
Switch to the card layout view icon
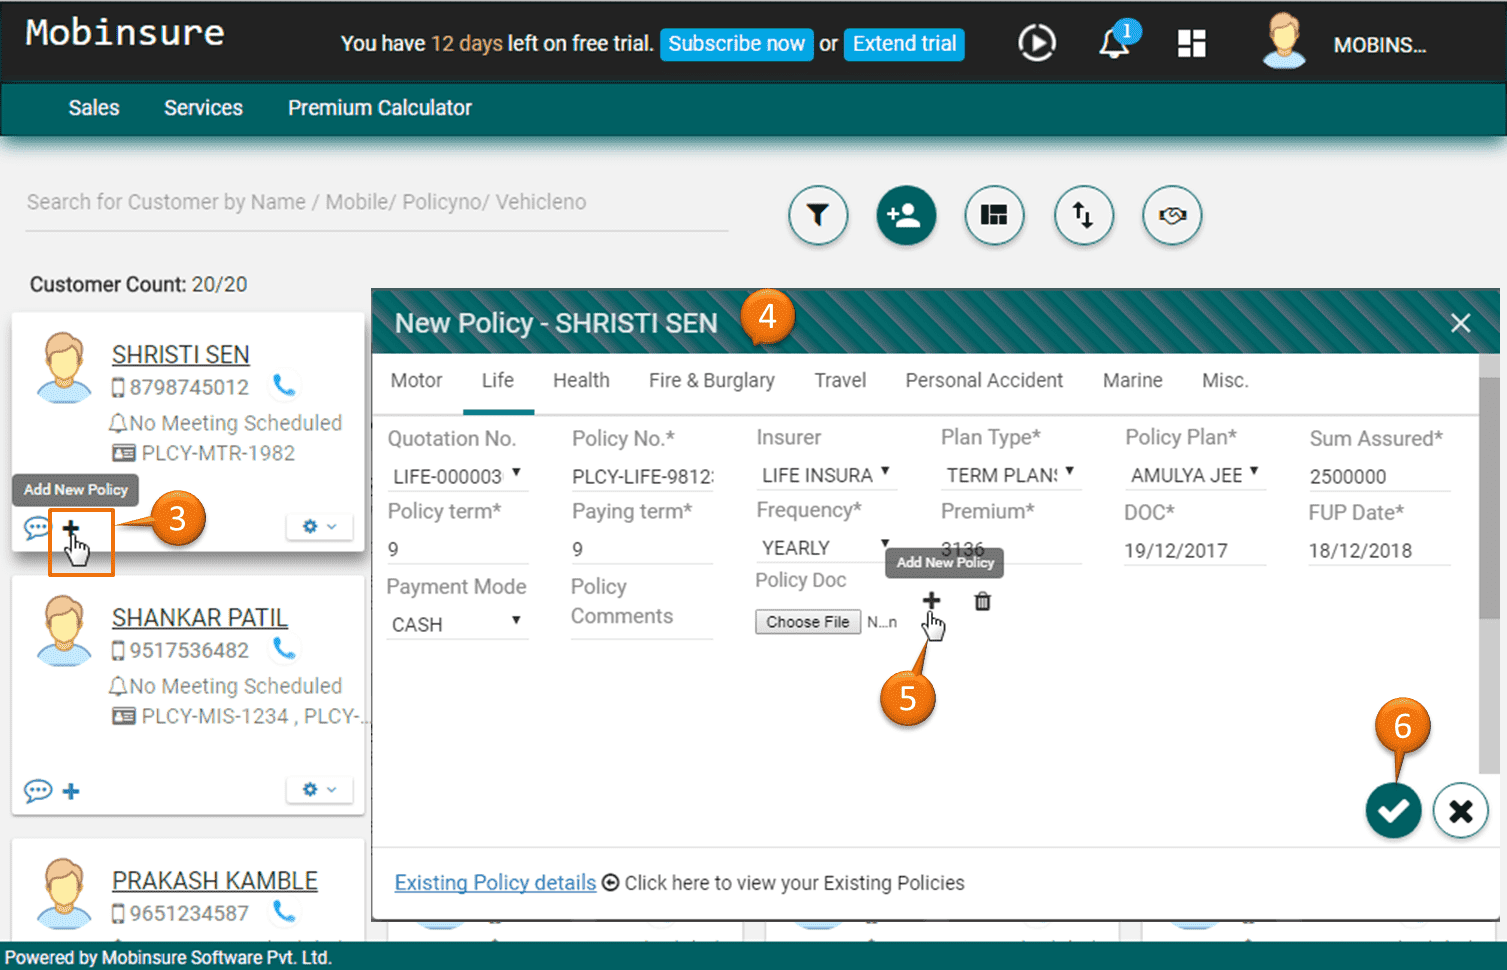point(994,215)
